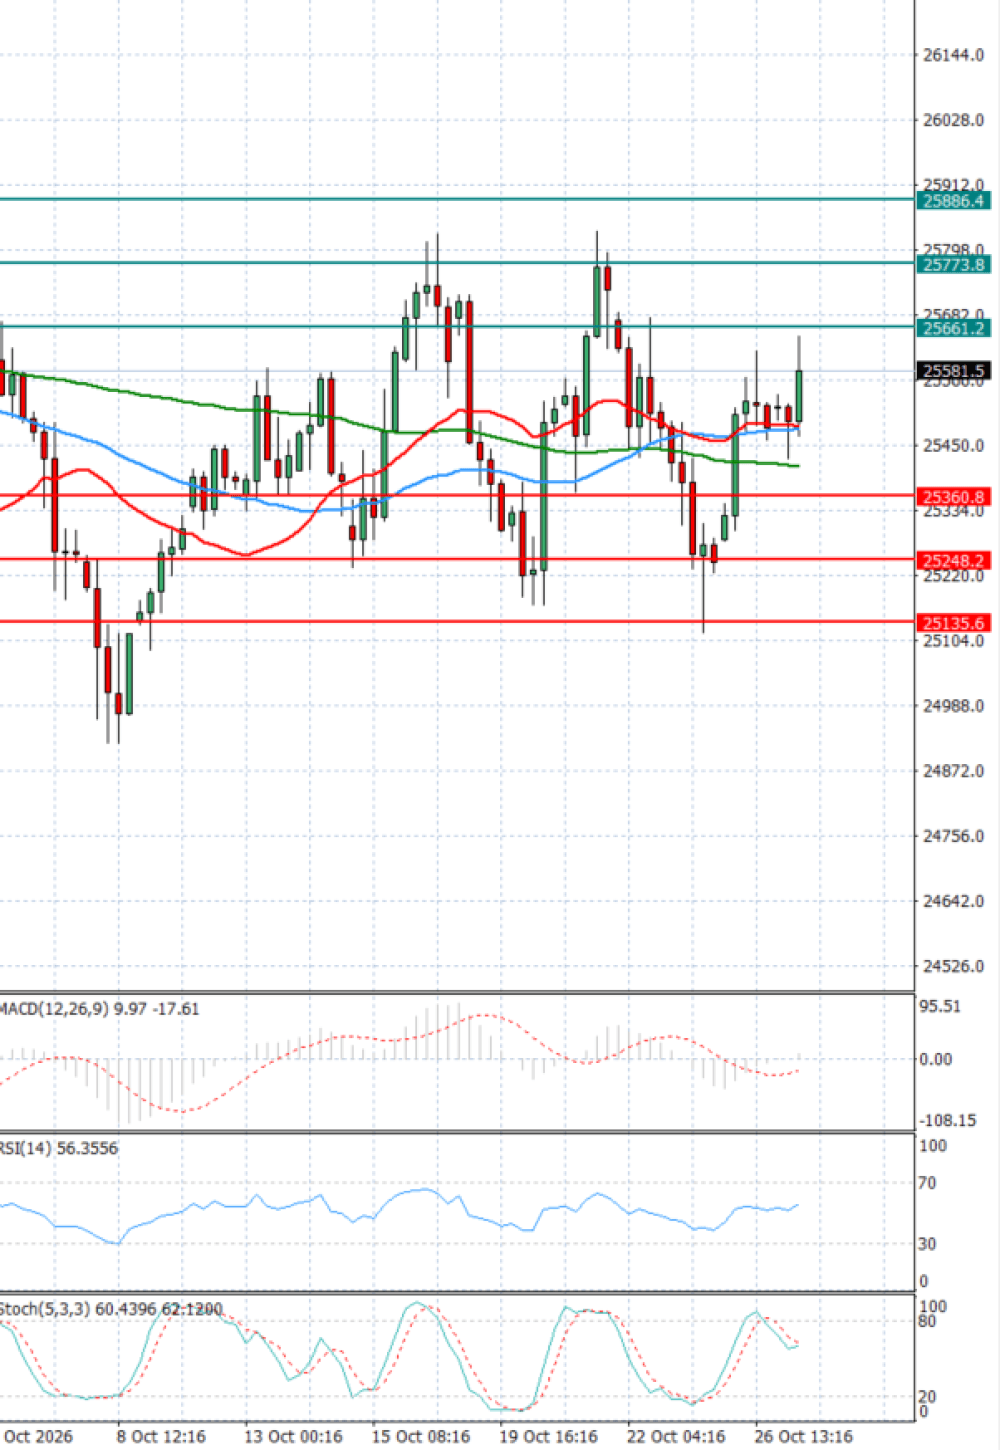
Task: Click the 24872.0 price scale value
Action: 953,771
